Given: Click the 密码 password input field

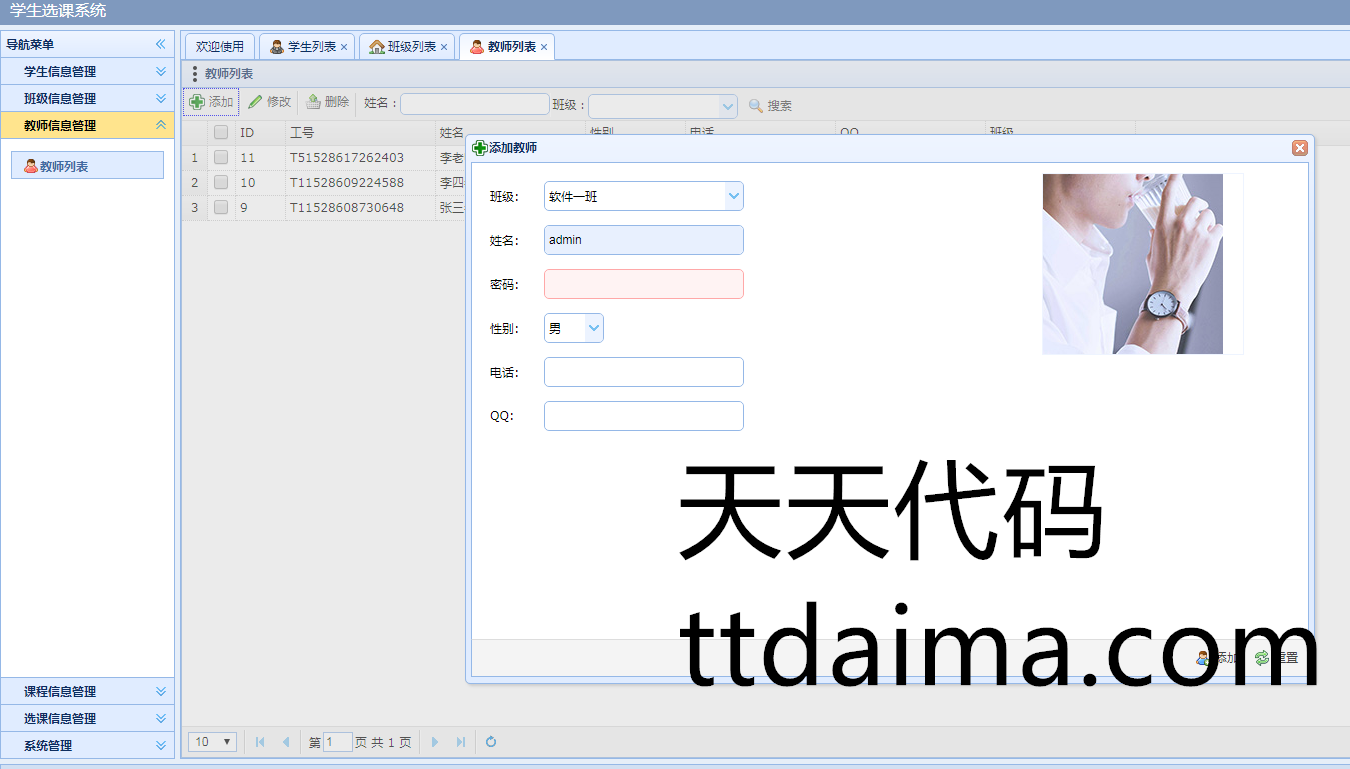Looking at the screenshot, I should click(x=643, y=284).
